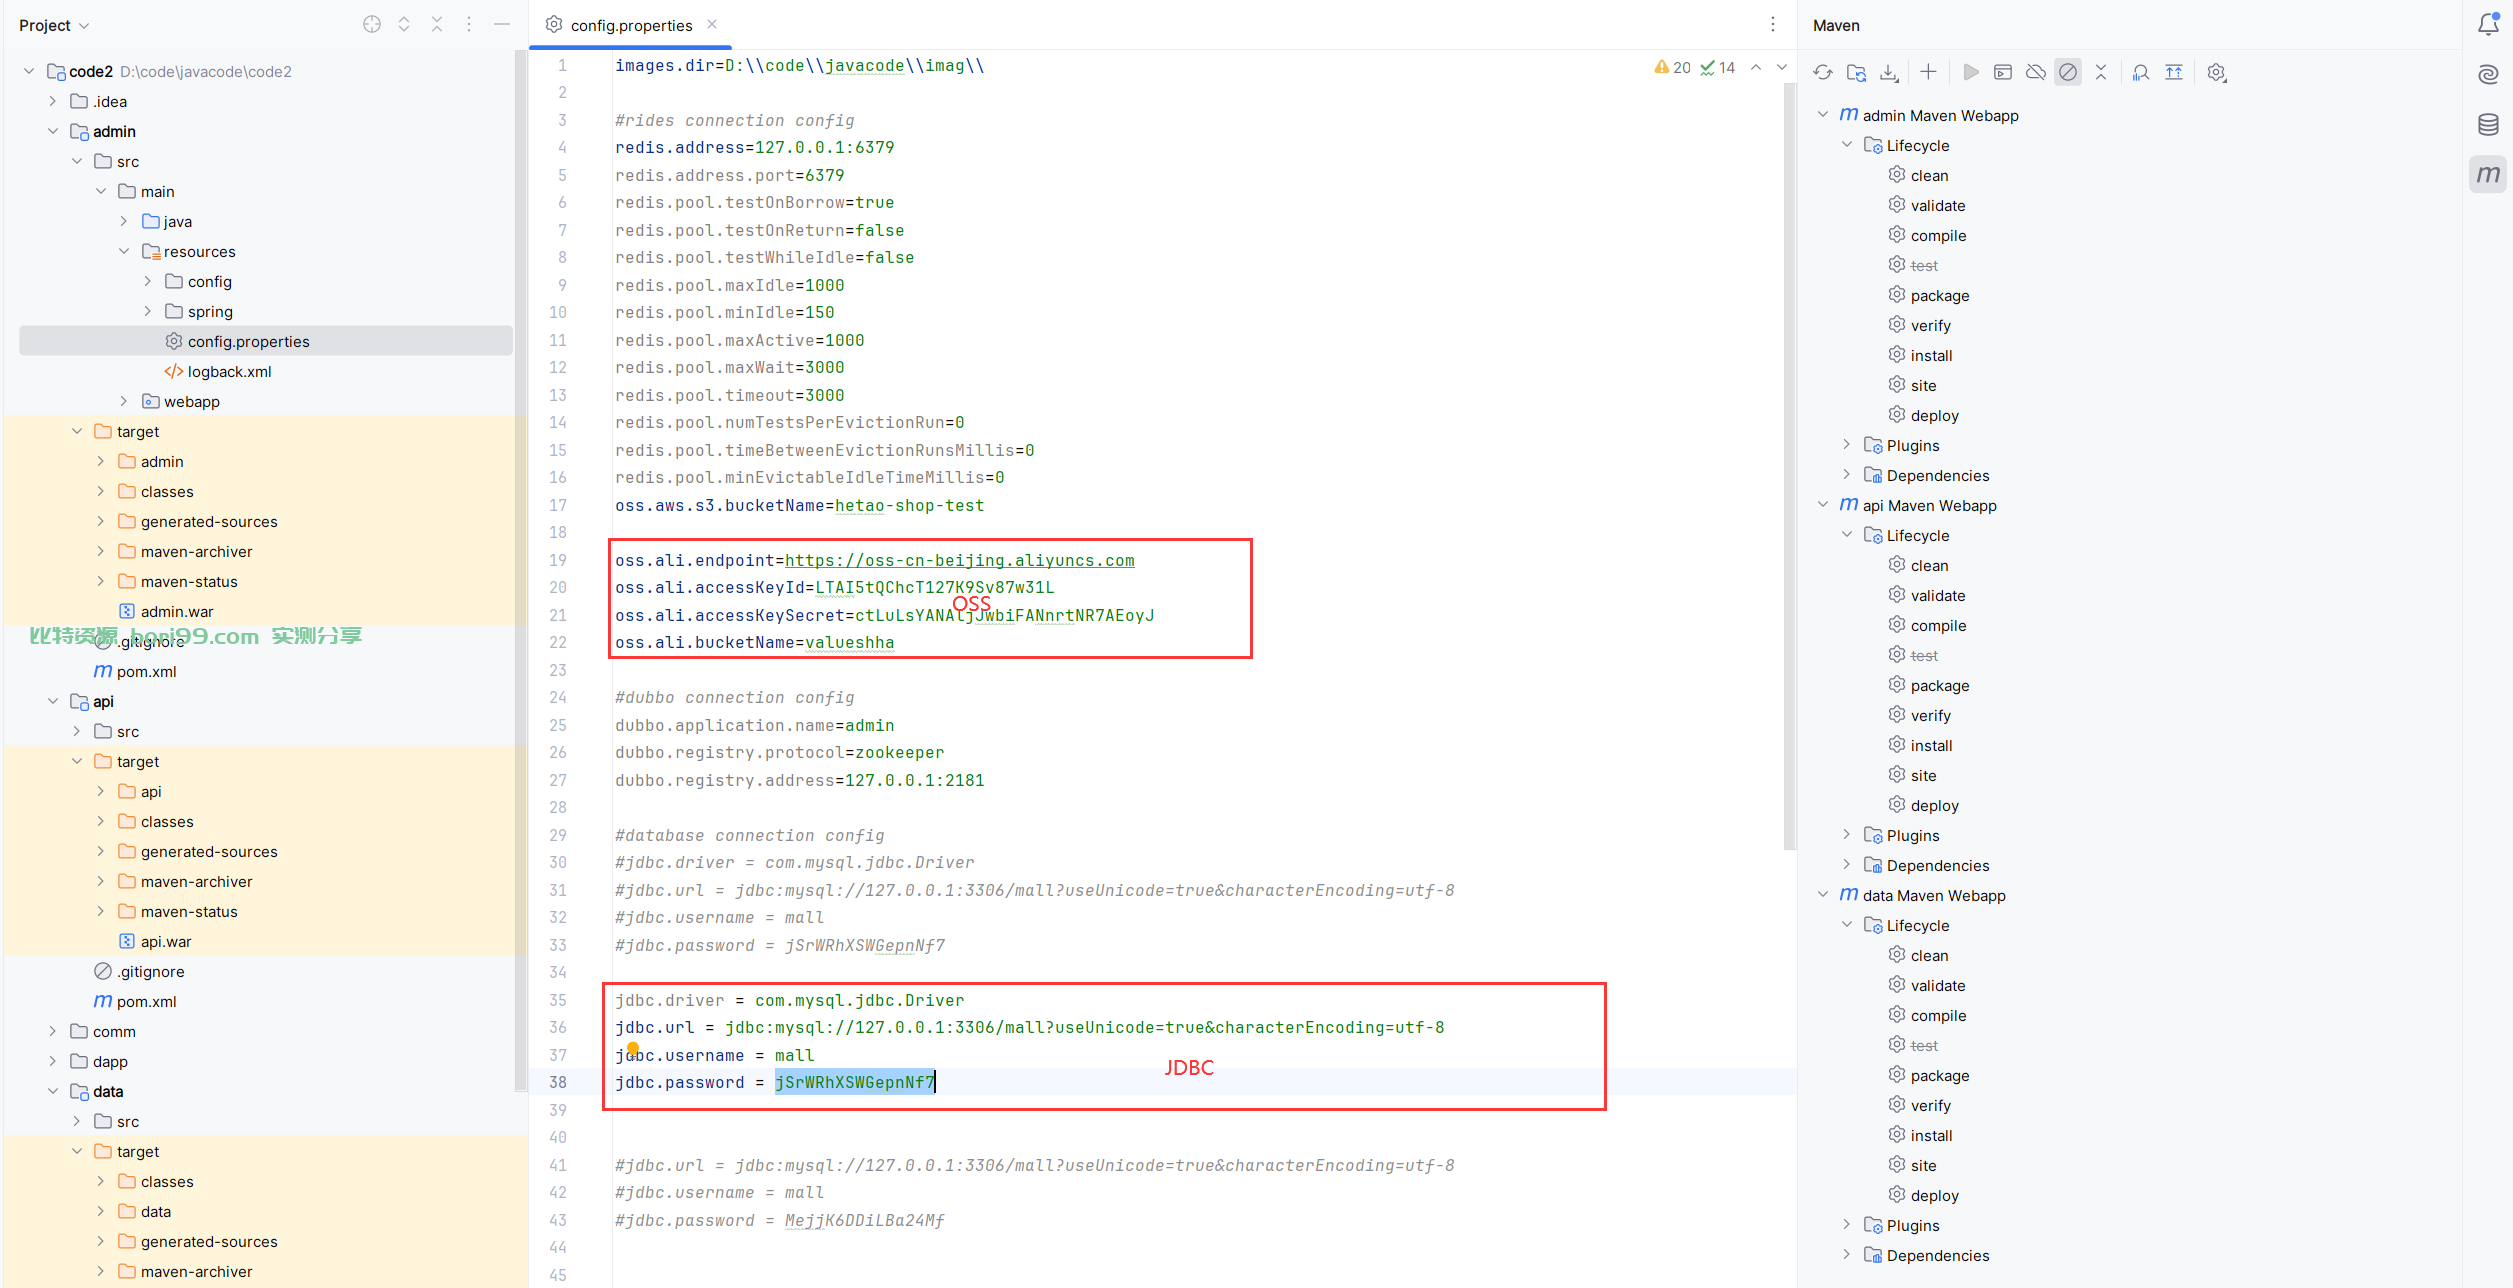Screen dimensions: 2513x1288
Task: Switch to config.properties editor tab
Action: [x=630, y=25]
